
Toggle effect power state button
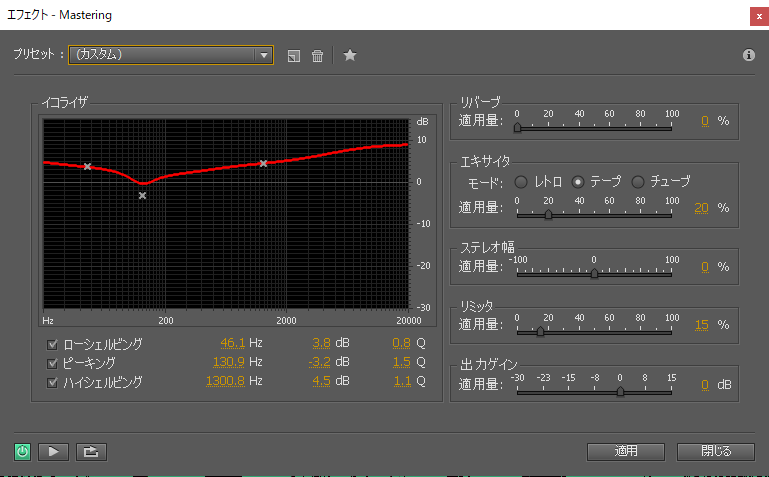23,452
